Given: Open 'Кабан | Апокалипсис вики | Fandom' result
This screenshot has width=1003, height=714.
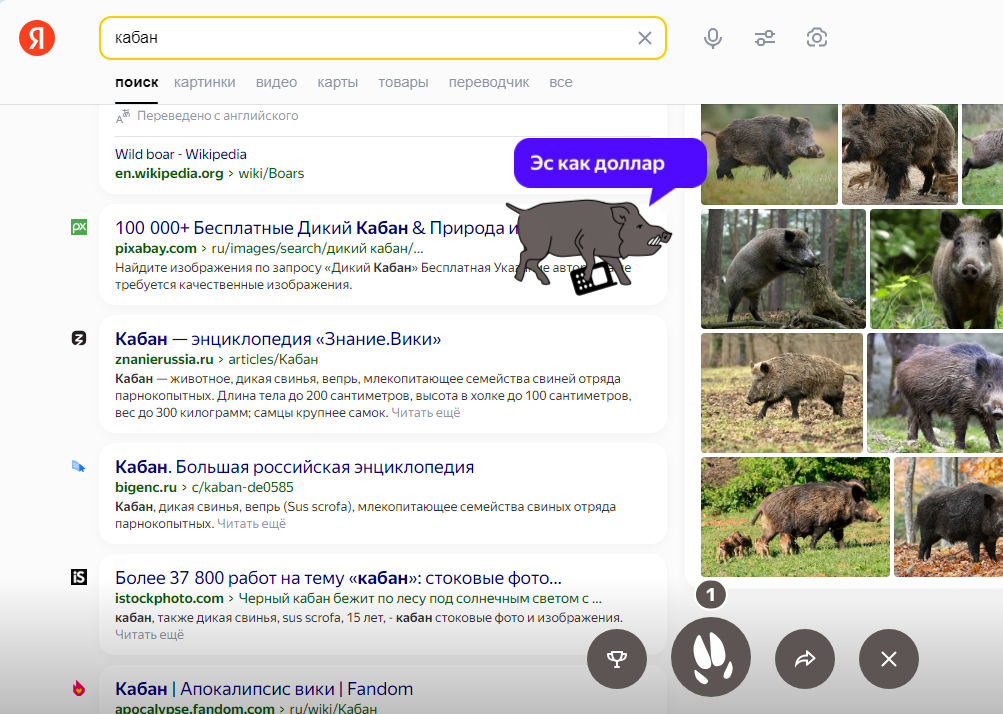Looking at the screenshot, I should pyautogui.click(x=264, y=688).
